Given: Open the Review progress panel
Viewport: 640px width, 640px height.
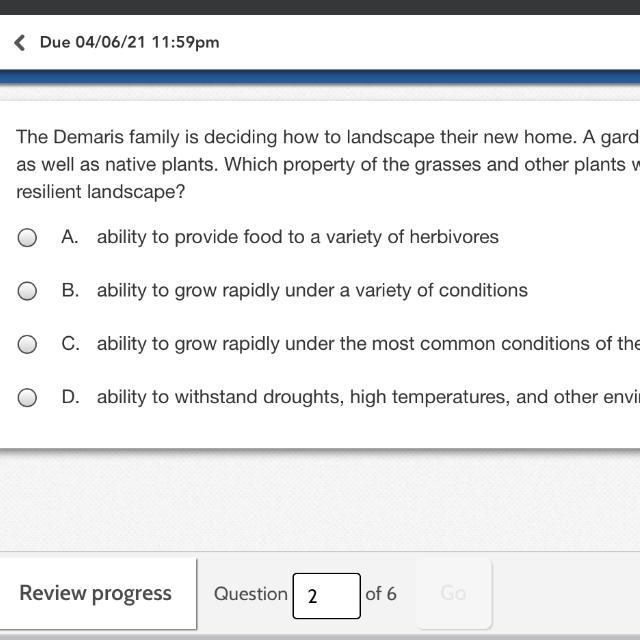Looking at the screenshot, I should pos(96,593).
